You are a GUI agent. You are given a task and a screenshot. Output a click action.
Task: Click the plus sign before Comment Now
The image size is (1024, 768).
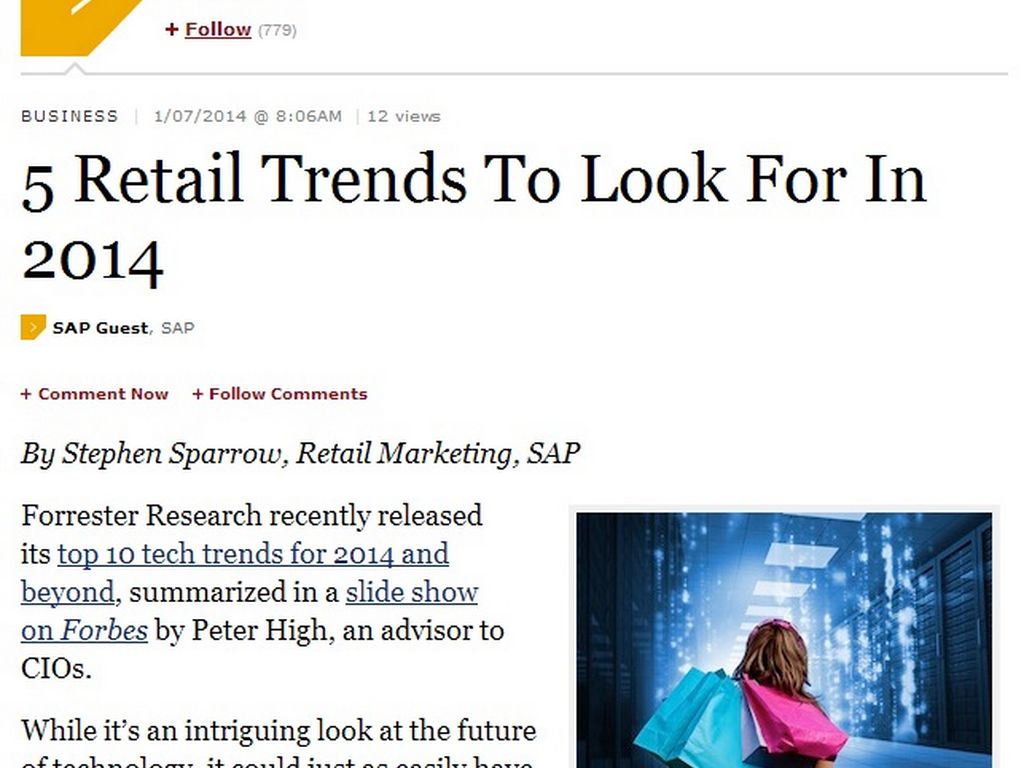click(x=26, y=394)
